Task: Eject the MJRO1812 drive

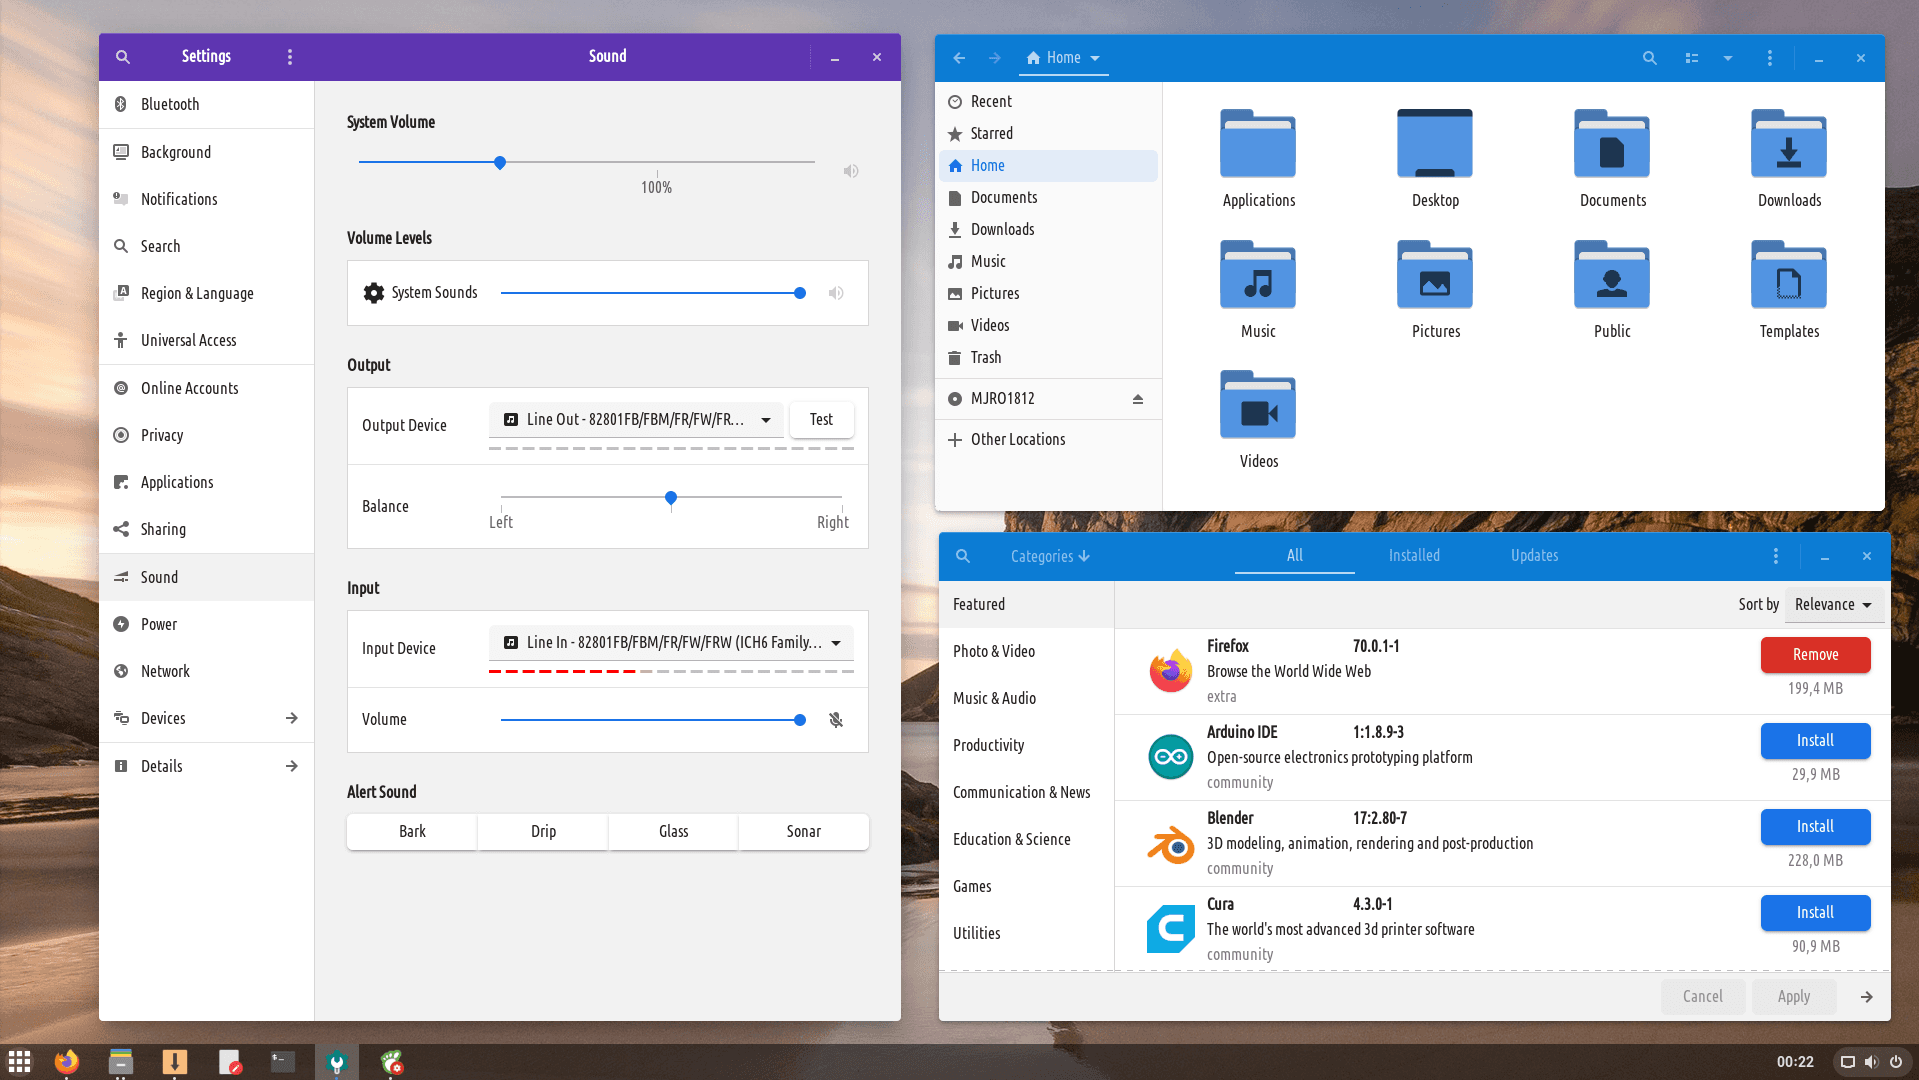Action: (x=1137, y=399)
